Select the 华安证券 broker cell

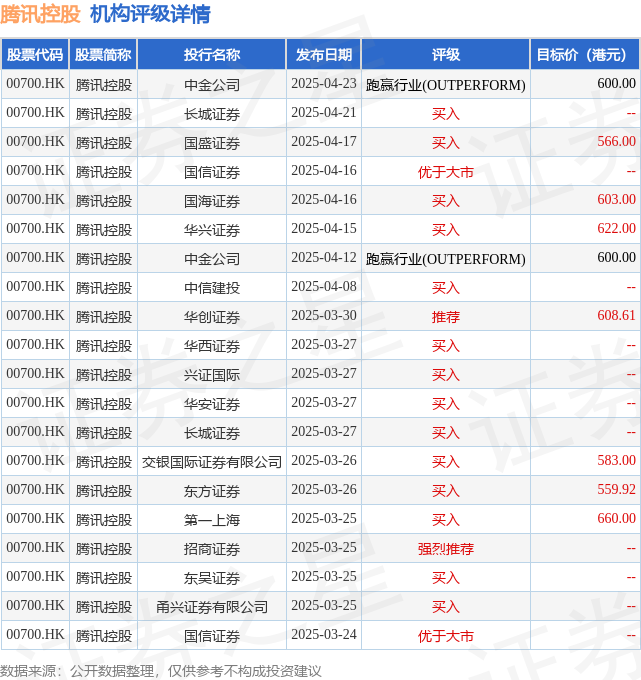(212, 404)
